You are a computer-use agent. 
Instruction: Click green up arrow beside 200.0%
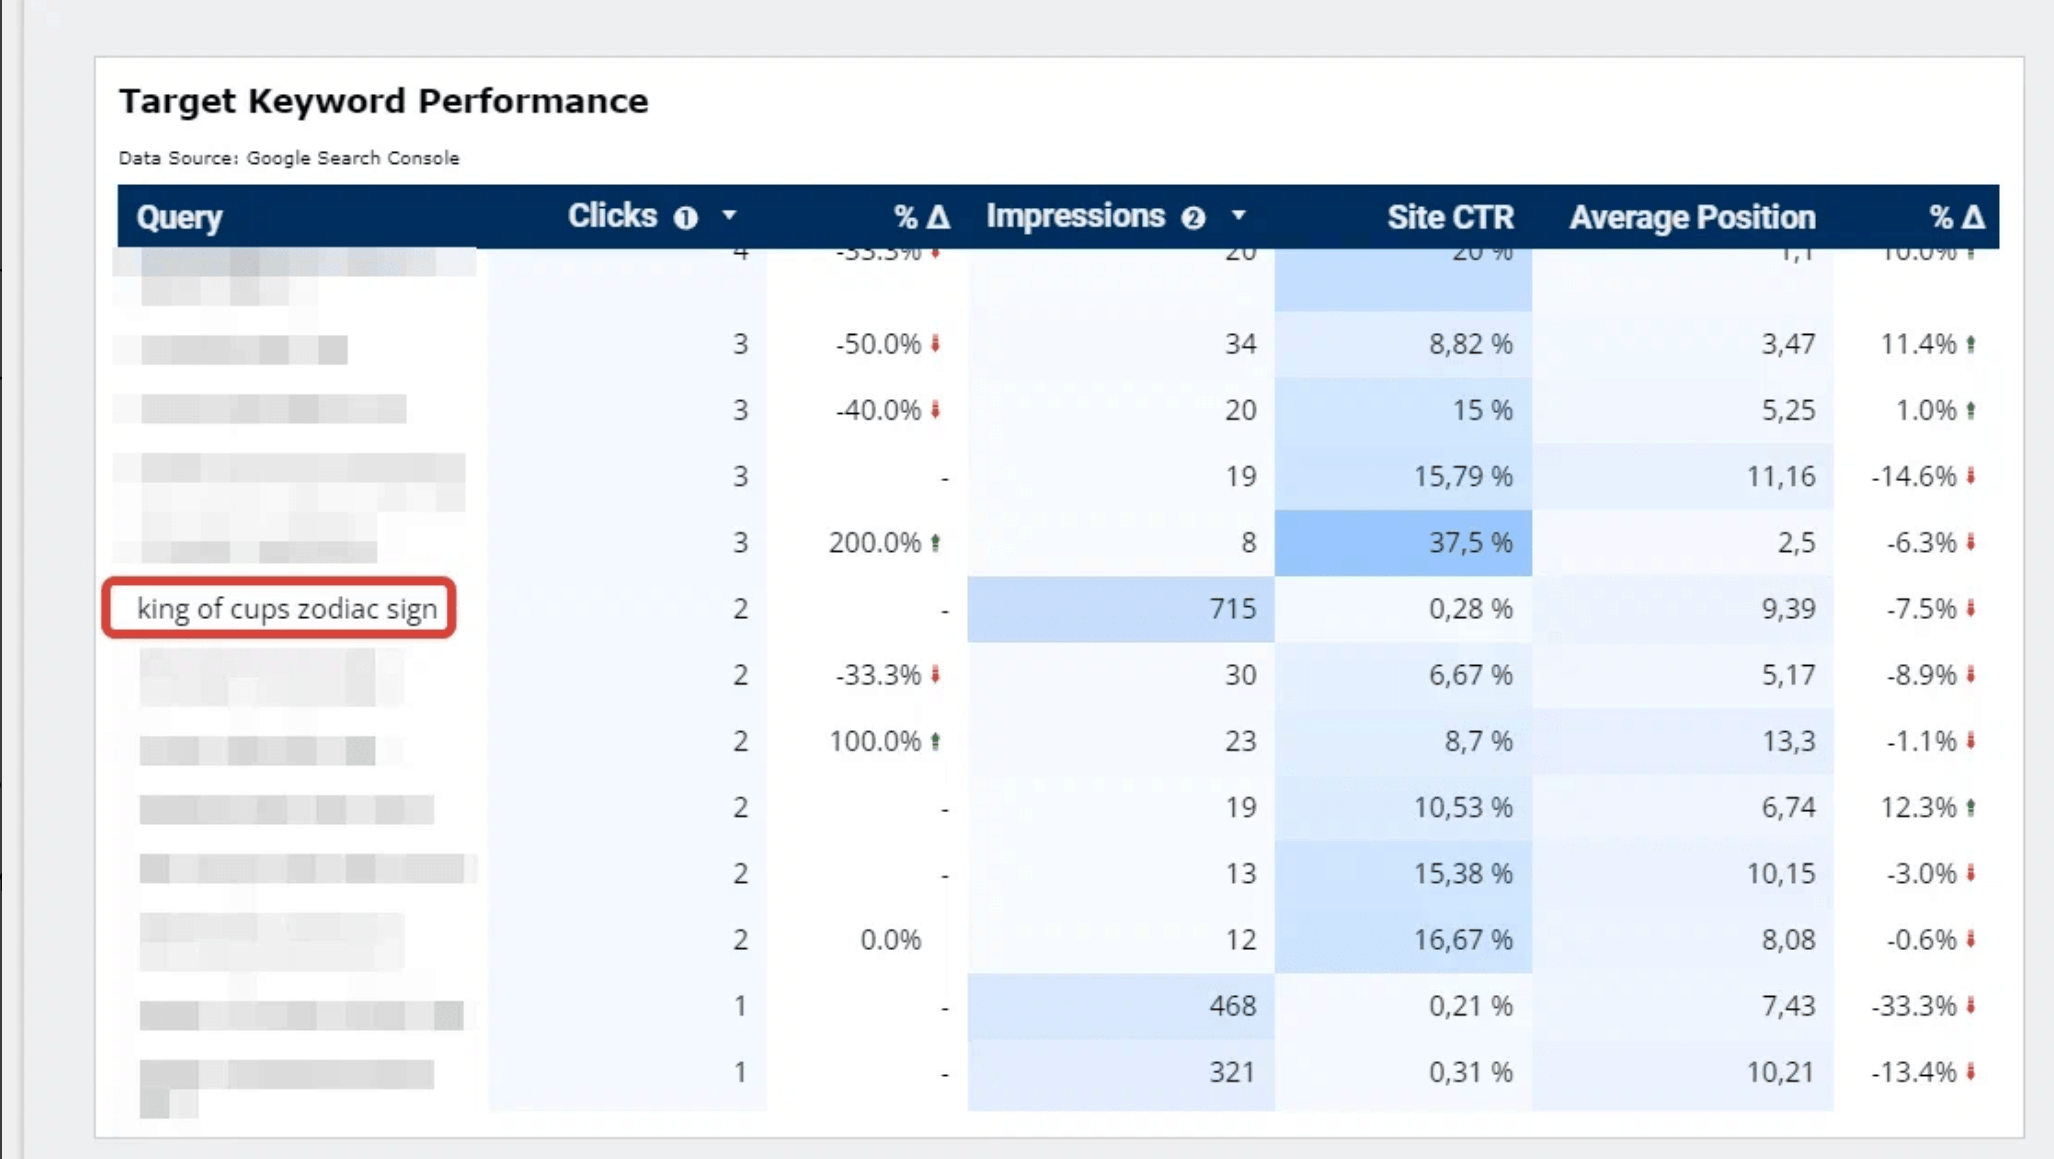click(x=936, y=543)
